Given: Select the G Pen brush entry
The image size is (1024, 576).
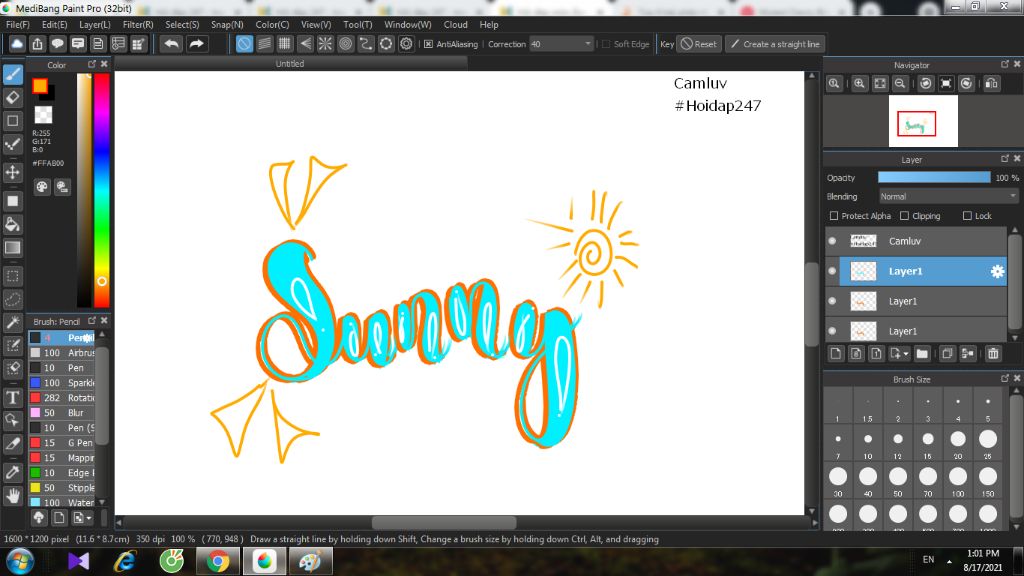Looking at the screenshot, I should [x=62, y=443].
